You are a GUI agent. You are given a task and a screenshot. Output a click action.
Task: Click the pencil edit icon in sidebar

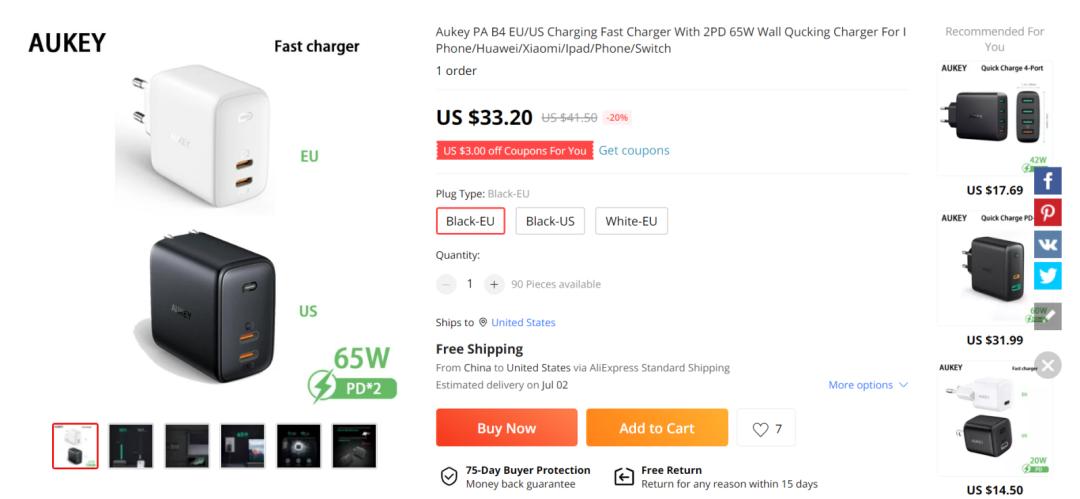click(1047, 316)
